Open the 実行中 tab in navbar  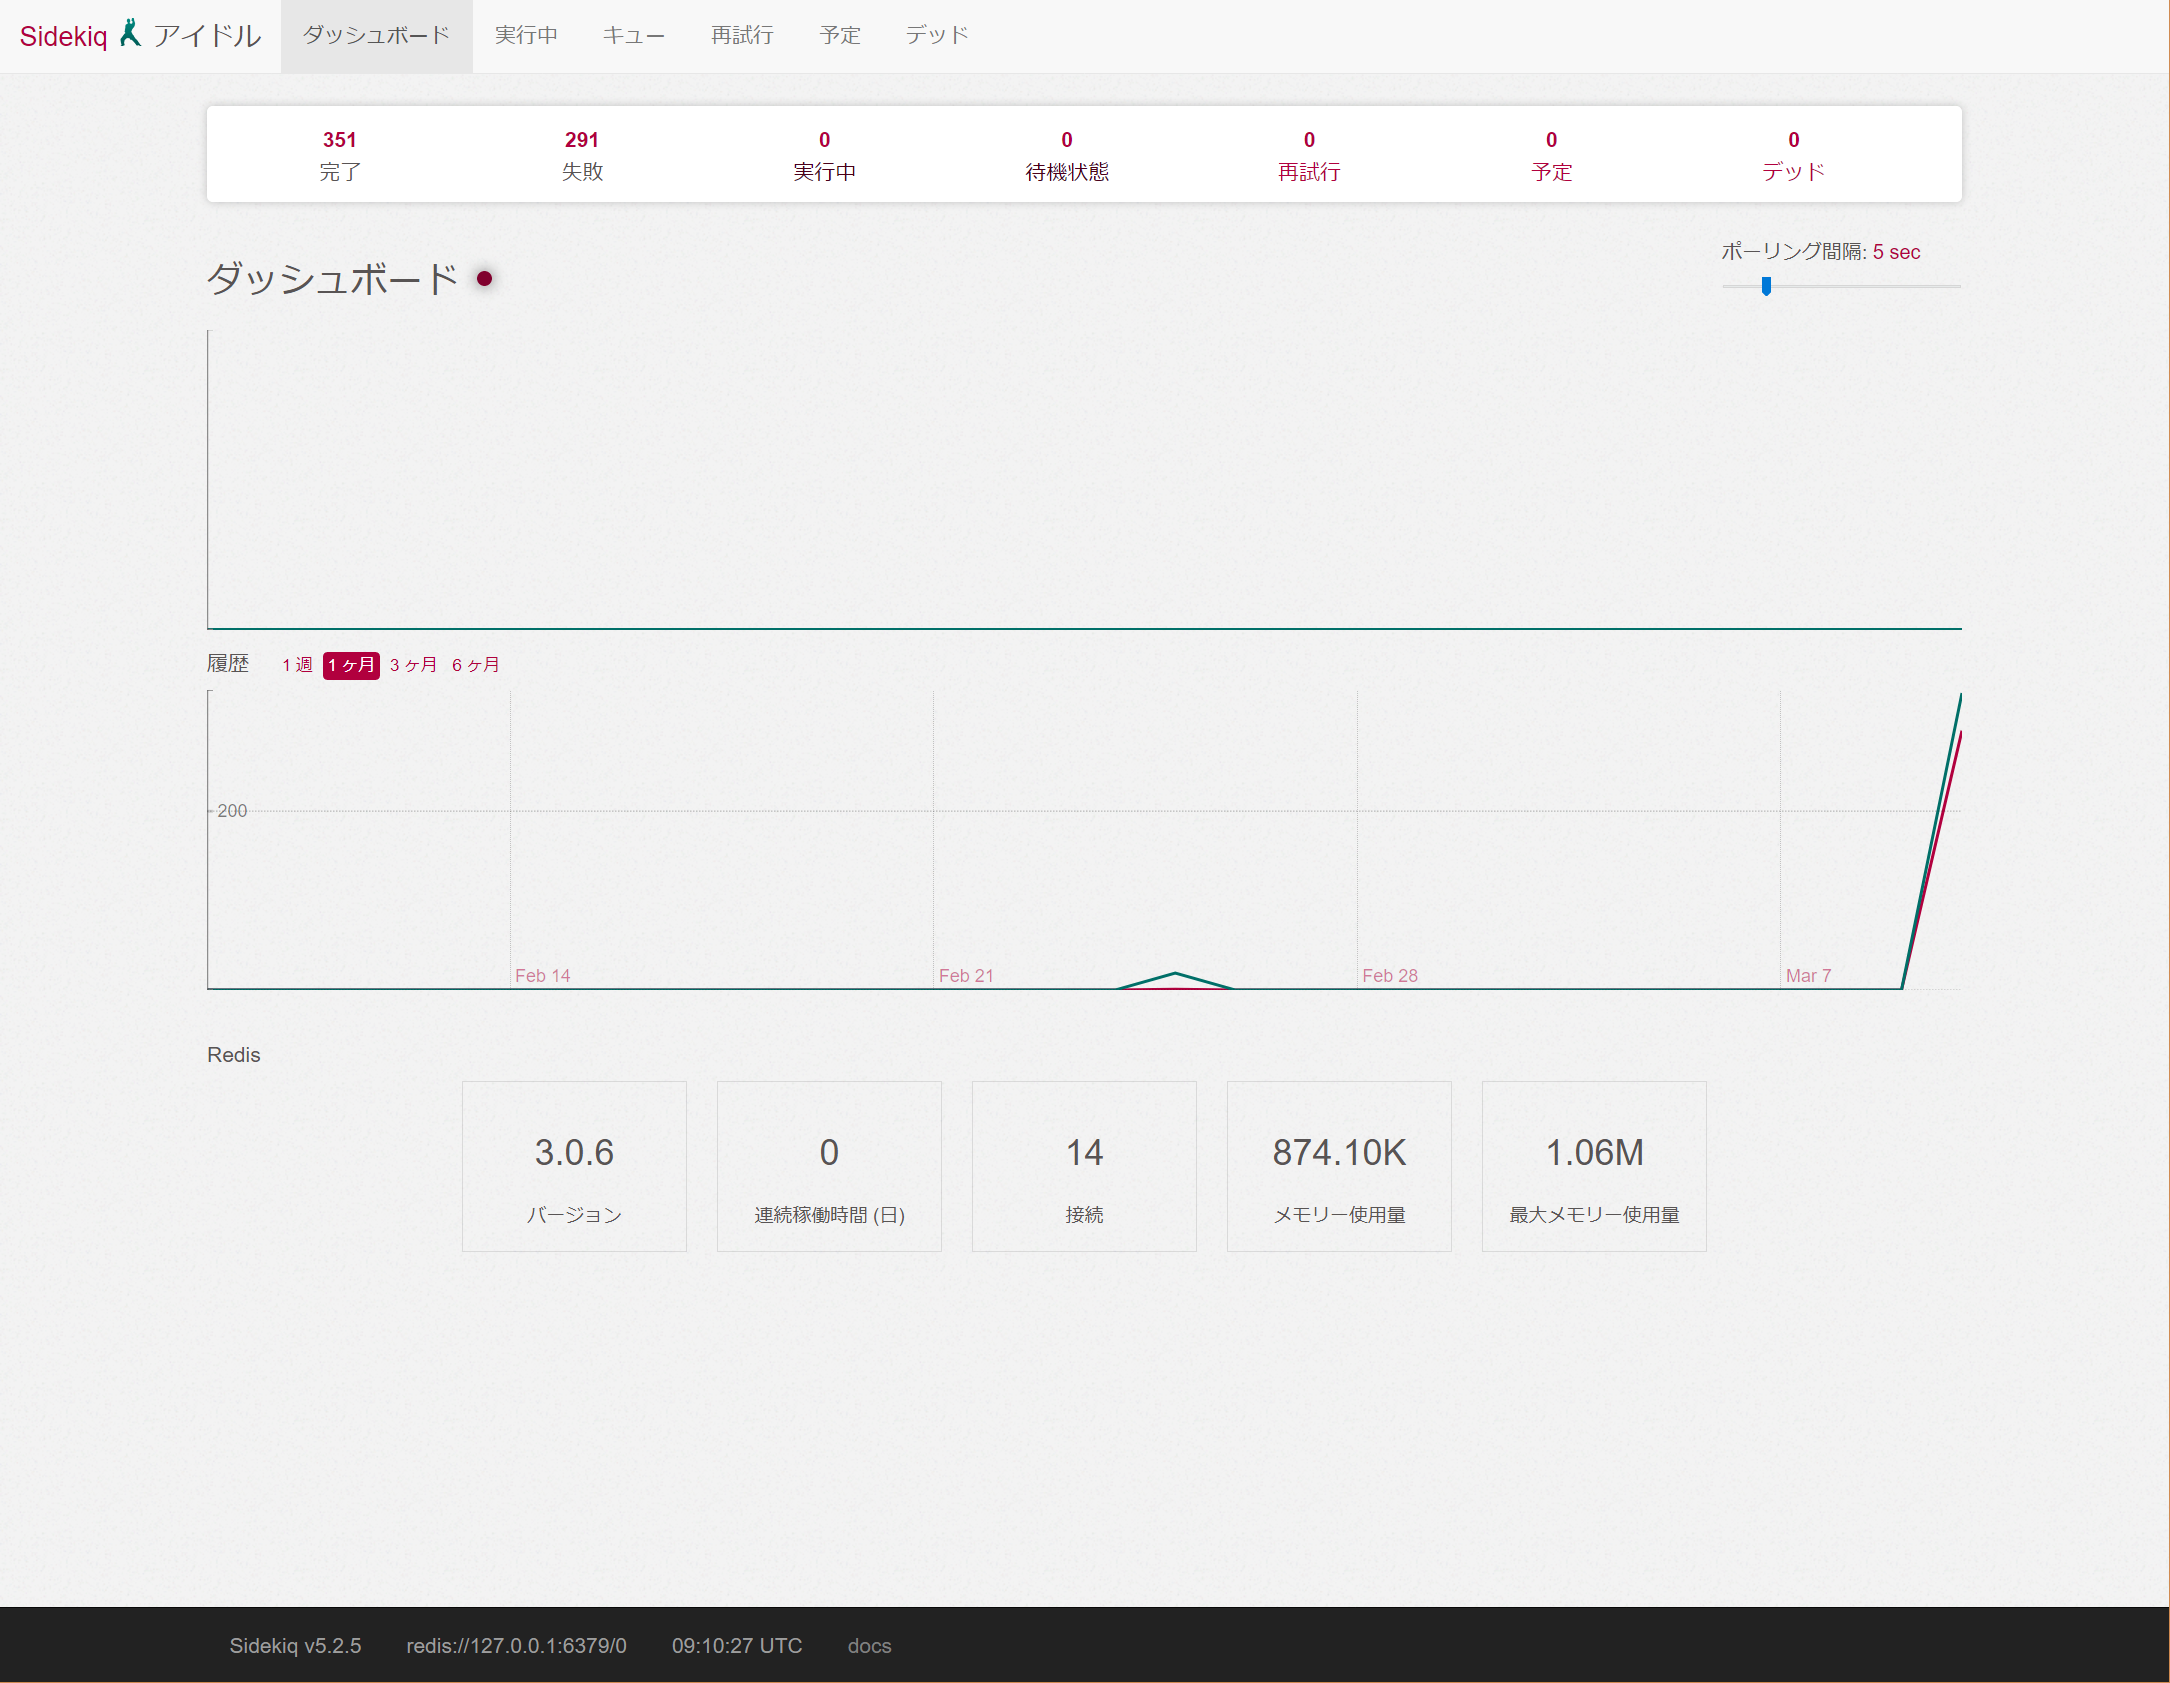coord(526,36)
